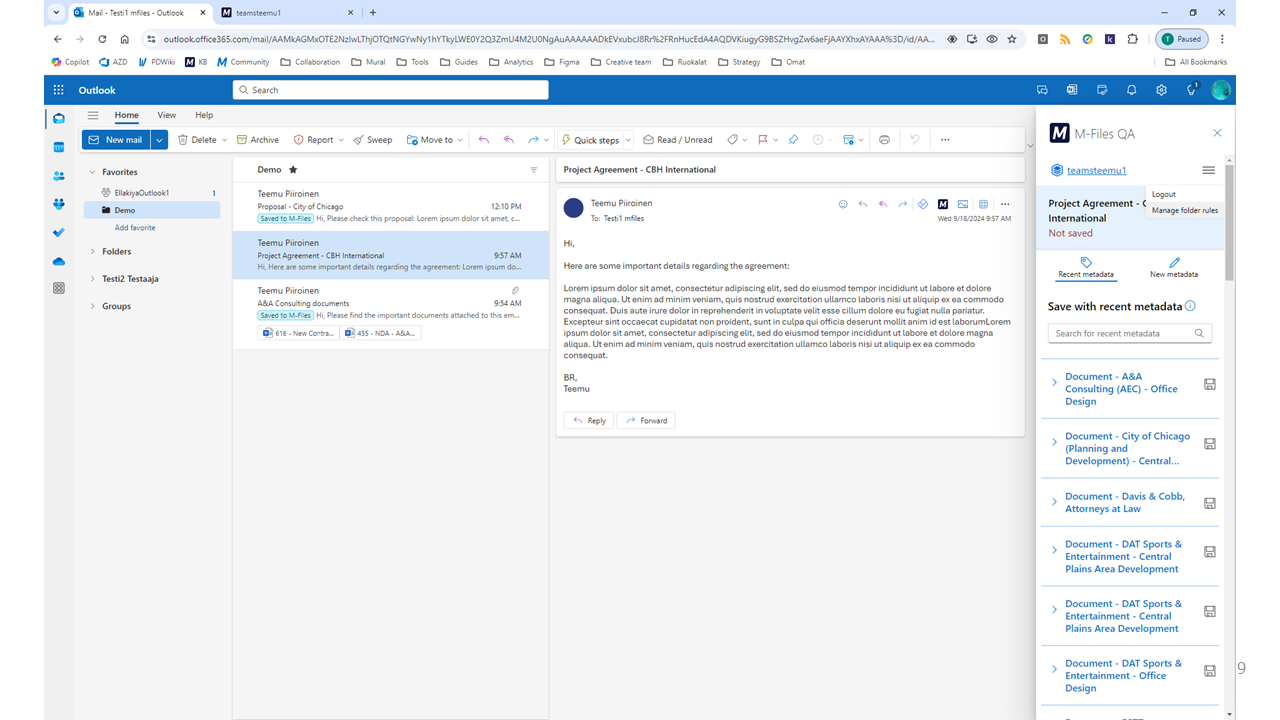
Task: Open the M-Files icon in message header
Action: pyautogui.click(x=943, y=204)
